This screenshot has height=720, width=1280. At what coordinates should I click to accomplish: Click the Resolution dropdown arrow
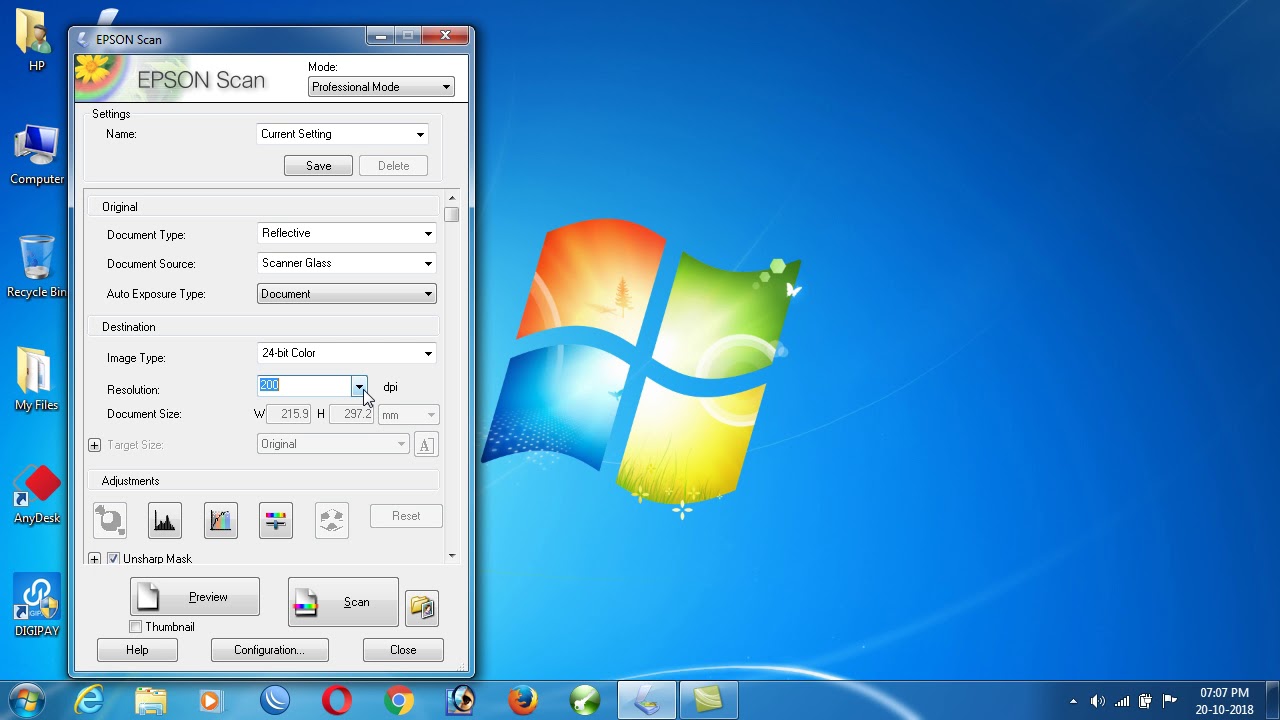359,386
